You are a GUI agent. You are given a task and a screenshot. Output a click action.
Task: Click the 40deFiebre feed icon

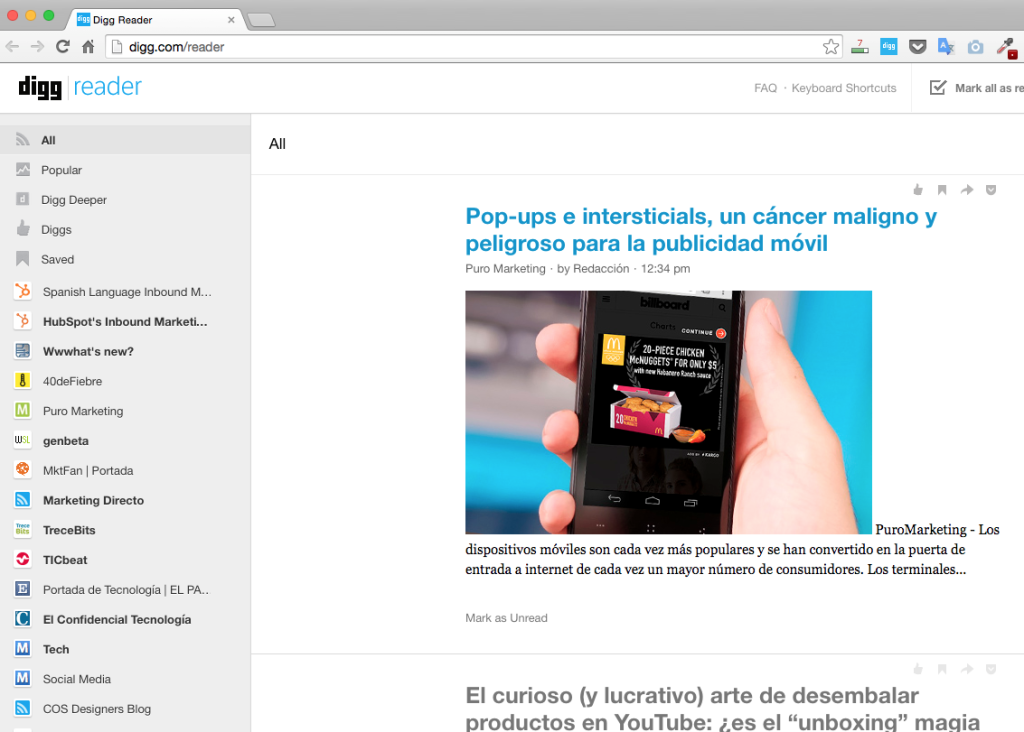[23, 381]
